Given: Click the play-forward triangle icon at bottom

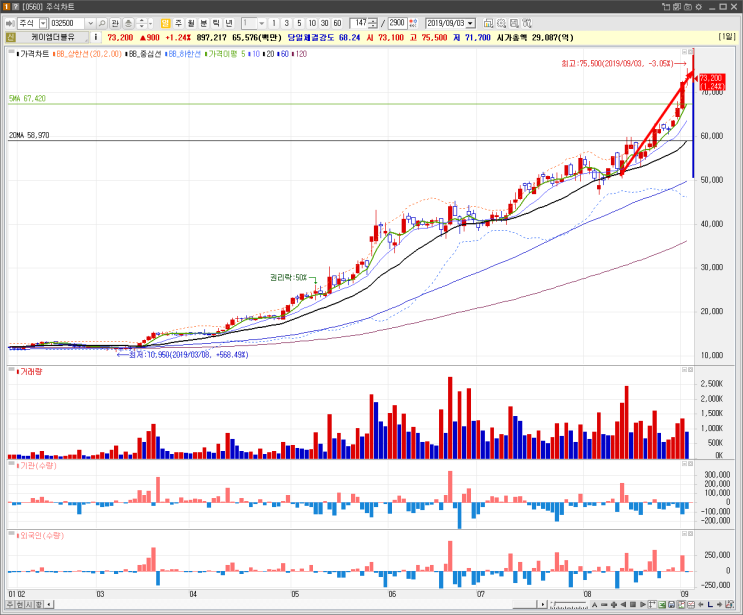Looking at the screenshot, I should pos(642,605).
